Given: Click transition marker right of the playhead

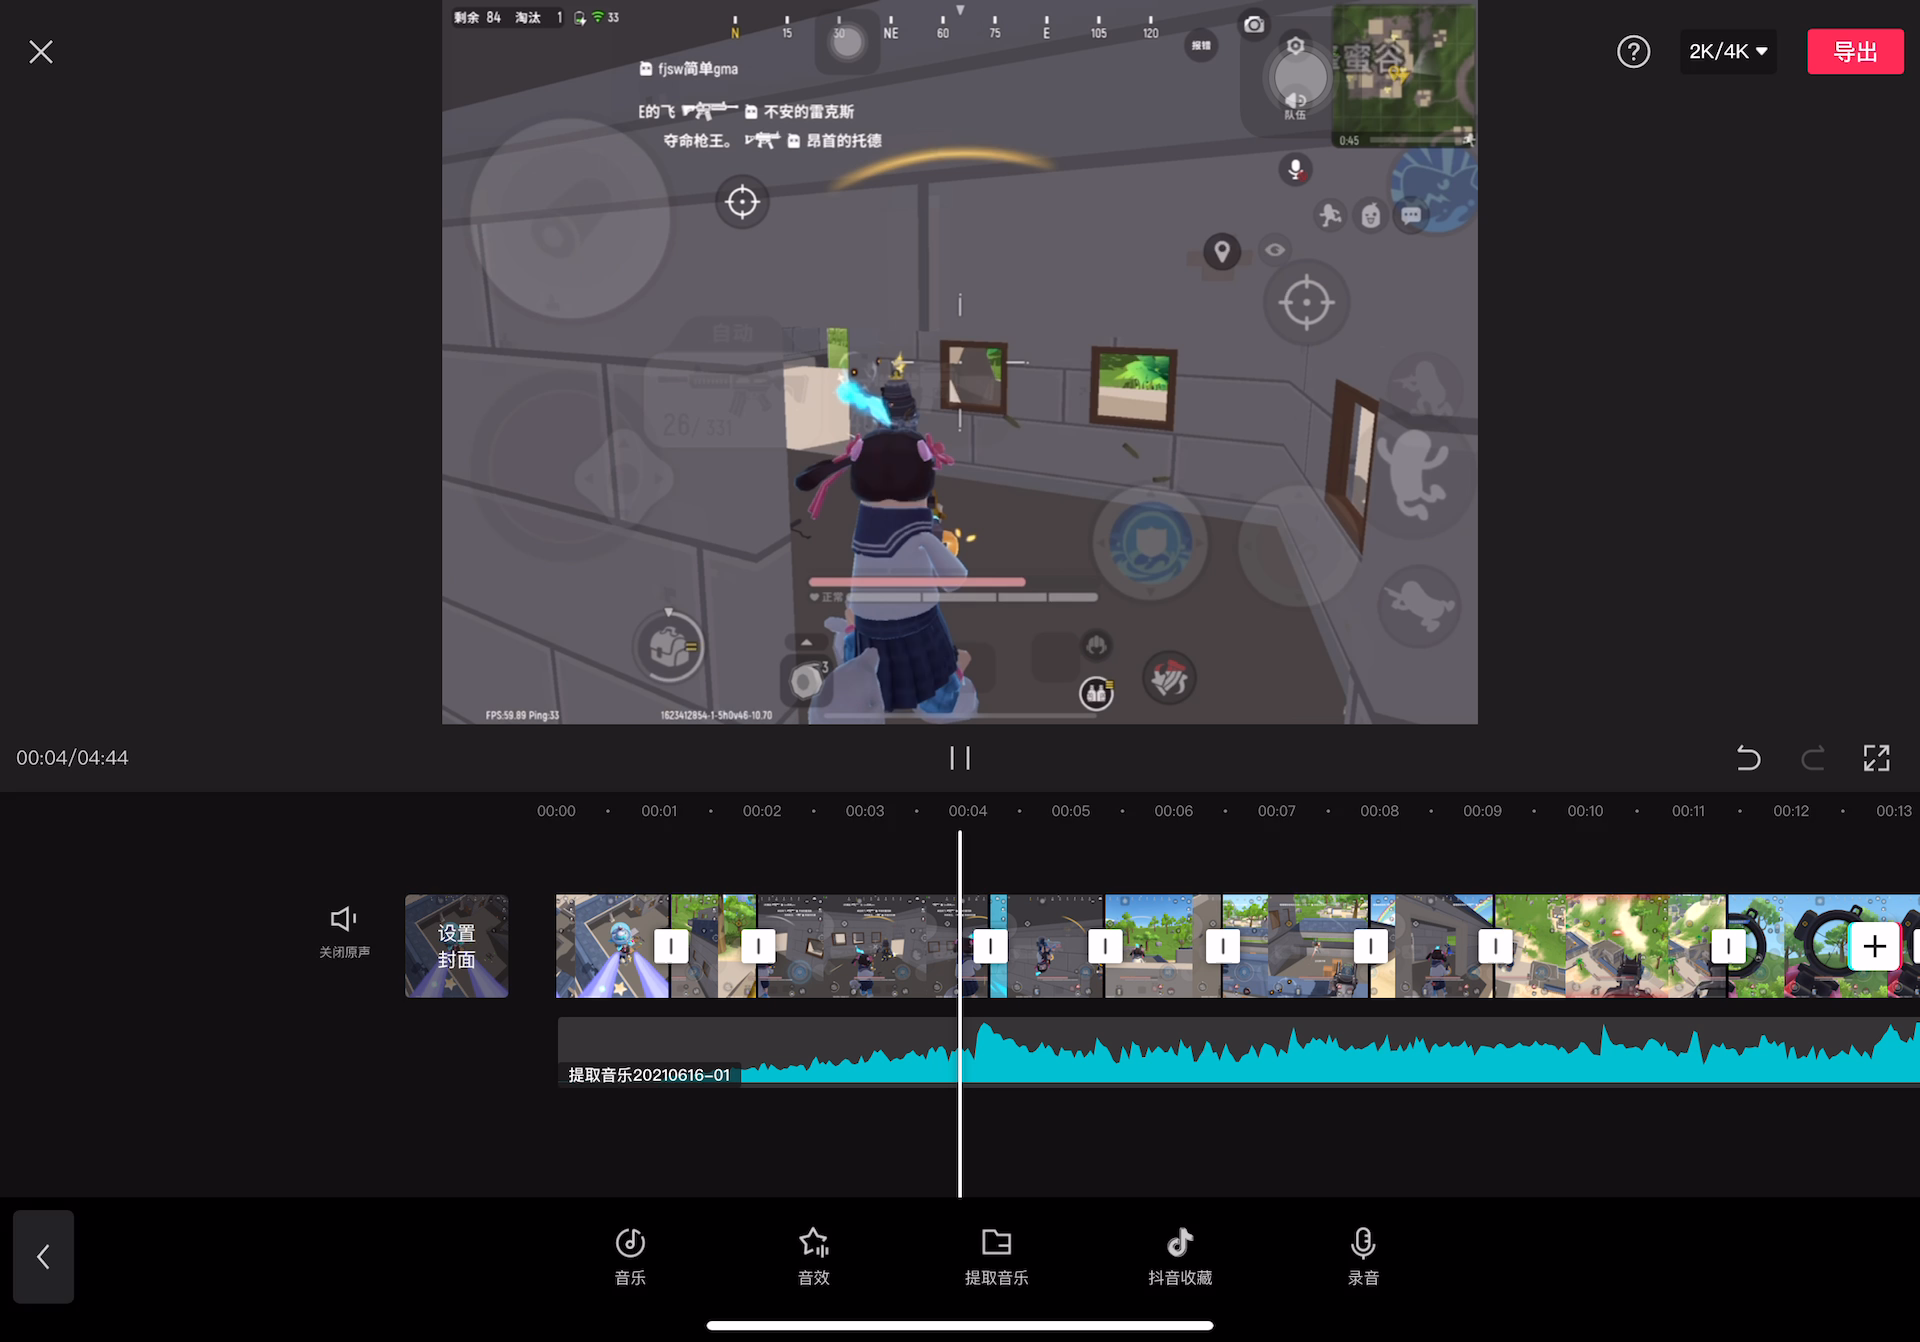Looking at the screenshot, I should pyautogui.click(x=990, y=946).
